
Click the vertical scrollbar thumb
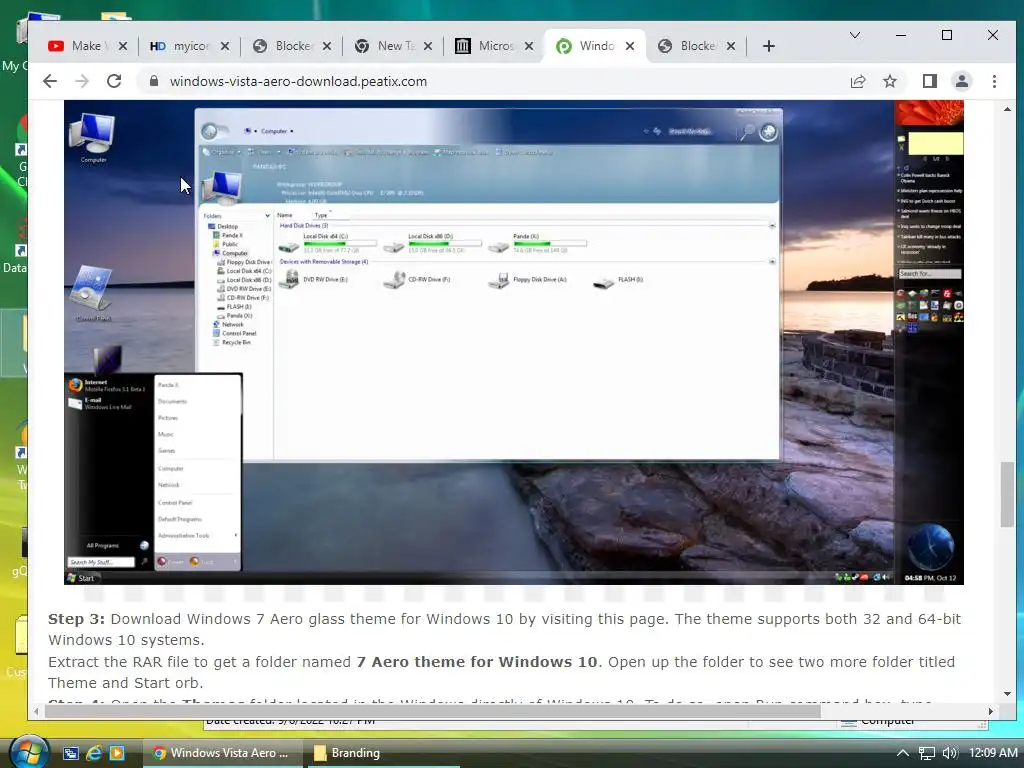click(1007, 494)
